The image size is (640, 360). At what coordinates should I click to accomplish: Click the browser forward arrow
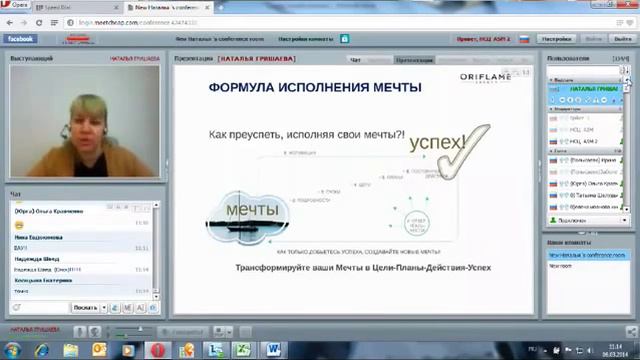[24, 23]
